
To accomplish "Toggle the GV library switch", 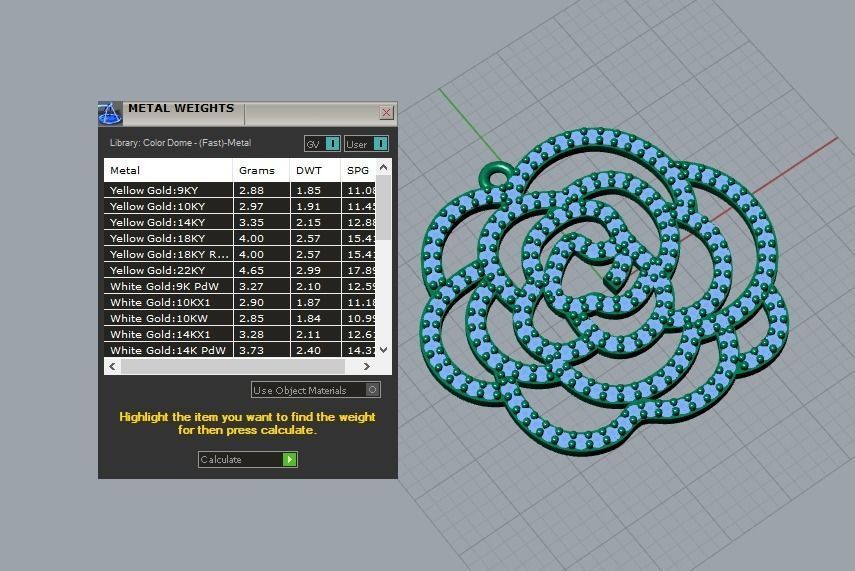I will pyautogui.click(x=323, y=144).
